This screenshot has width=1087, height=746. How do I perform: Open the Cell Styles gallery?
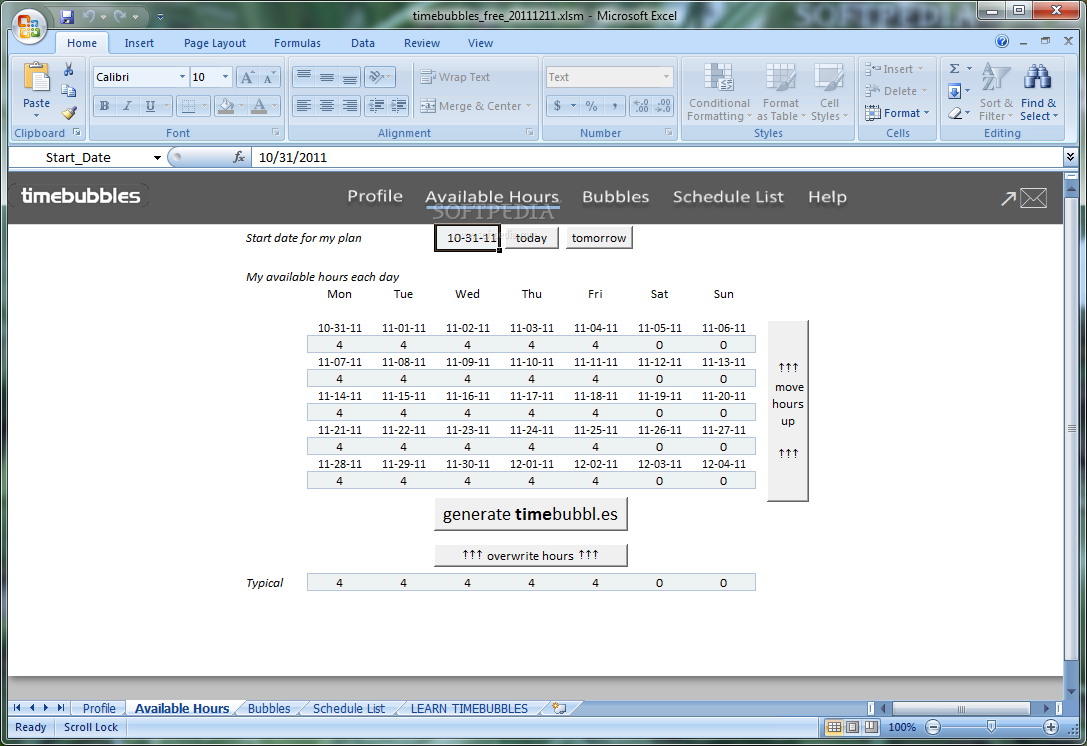(829, 92)
